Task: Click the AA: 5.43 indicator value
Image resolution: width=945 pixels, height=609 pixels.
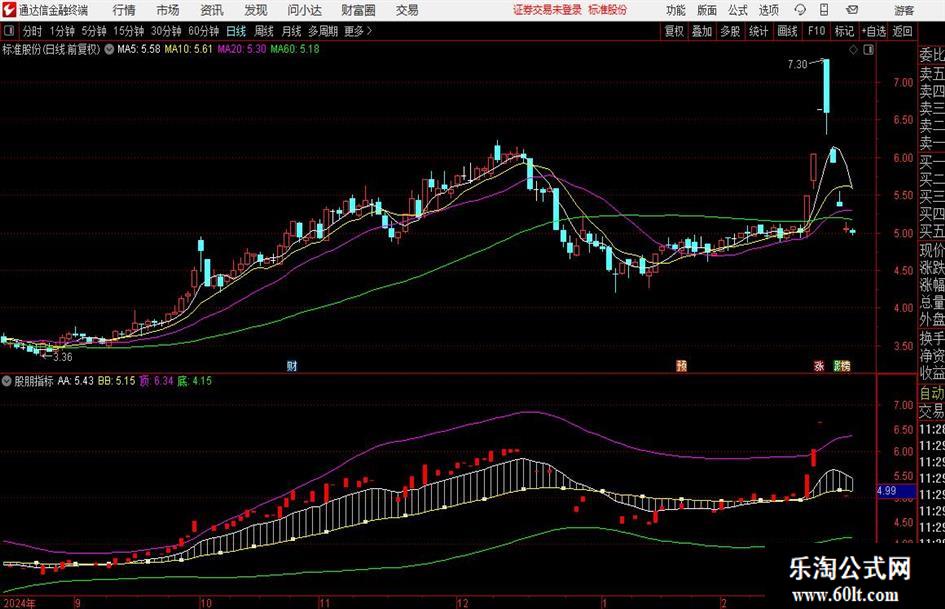Action: pyautogui.click(x=76, y=381)
